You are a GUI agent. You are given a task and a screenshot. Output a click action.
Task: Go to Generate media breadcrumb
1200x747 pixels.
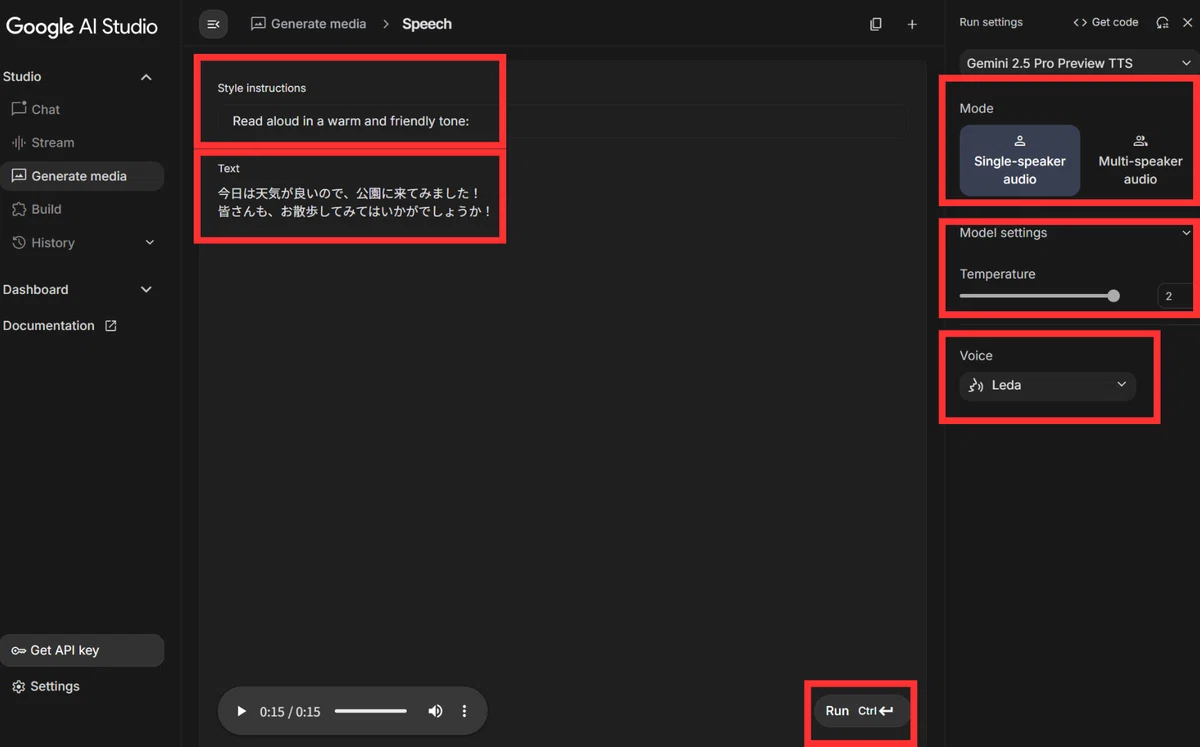click(x=318, y=24)
